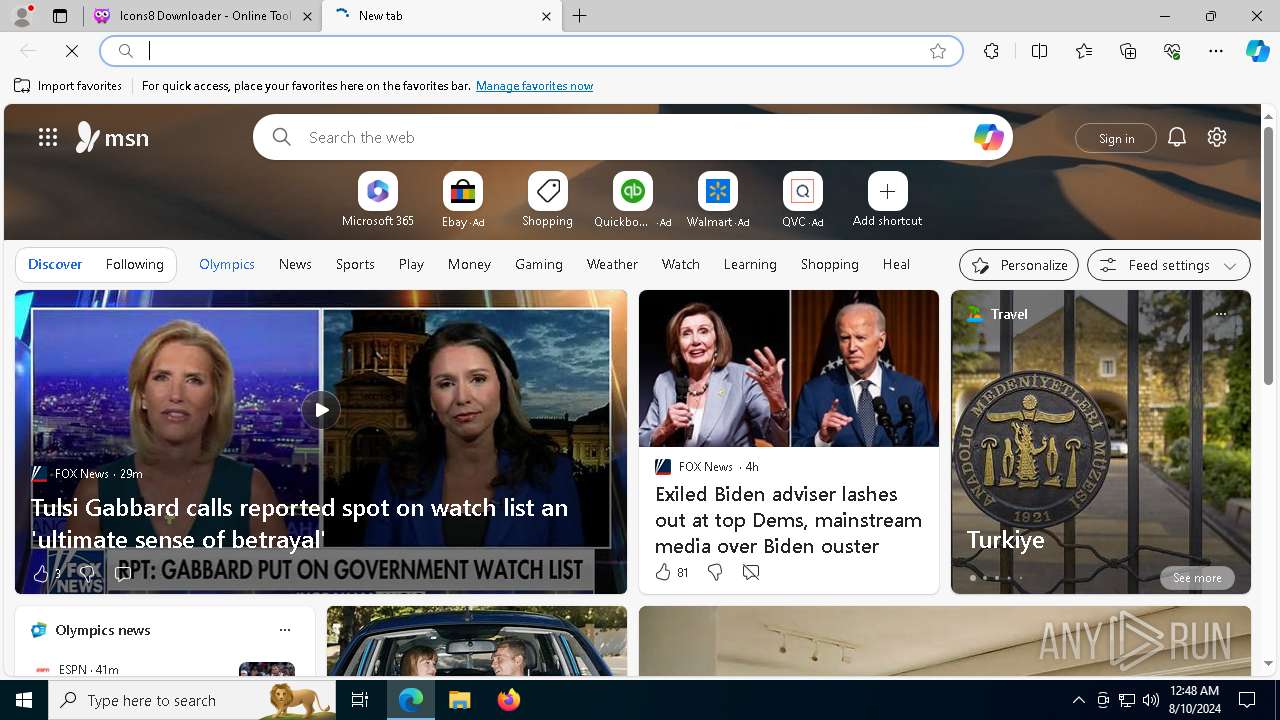Open Travel card more options
This screenshot has height=720, width=1280.
1220,314
